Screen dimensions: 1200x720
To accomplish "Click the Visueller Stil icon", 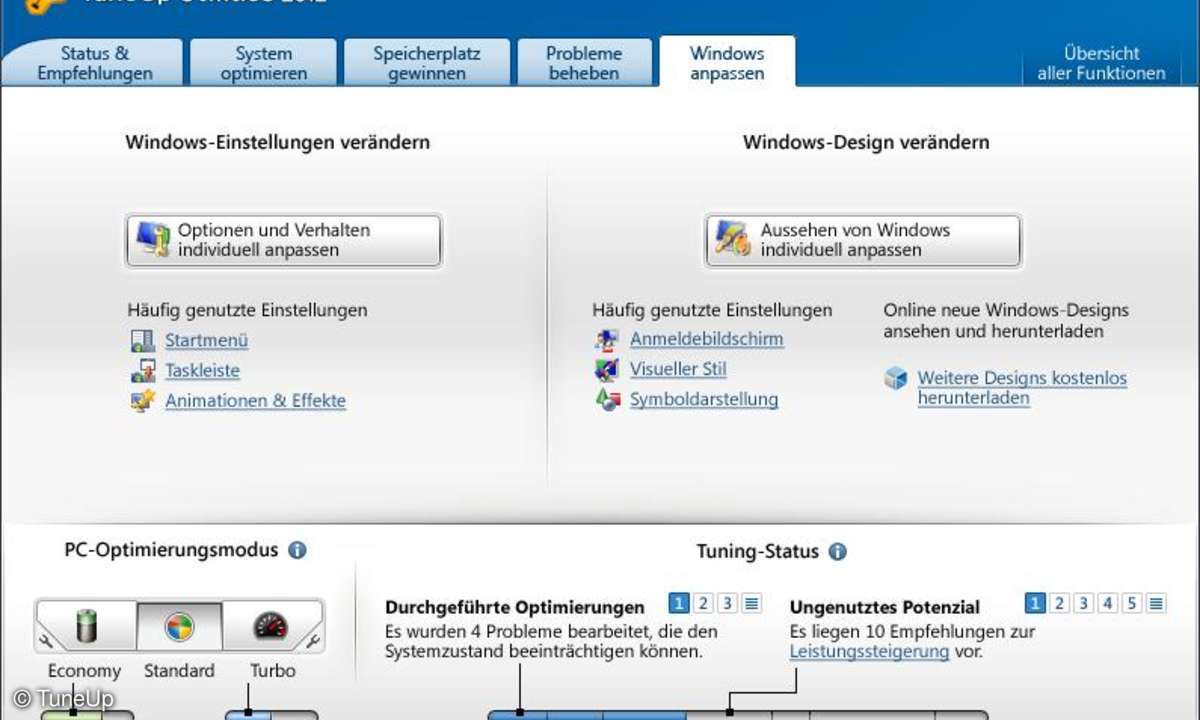I will pyautogui.click(x=607, y=370).
